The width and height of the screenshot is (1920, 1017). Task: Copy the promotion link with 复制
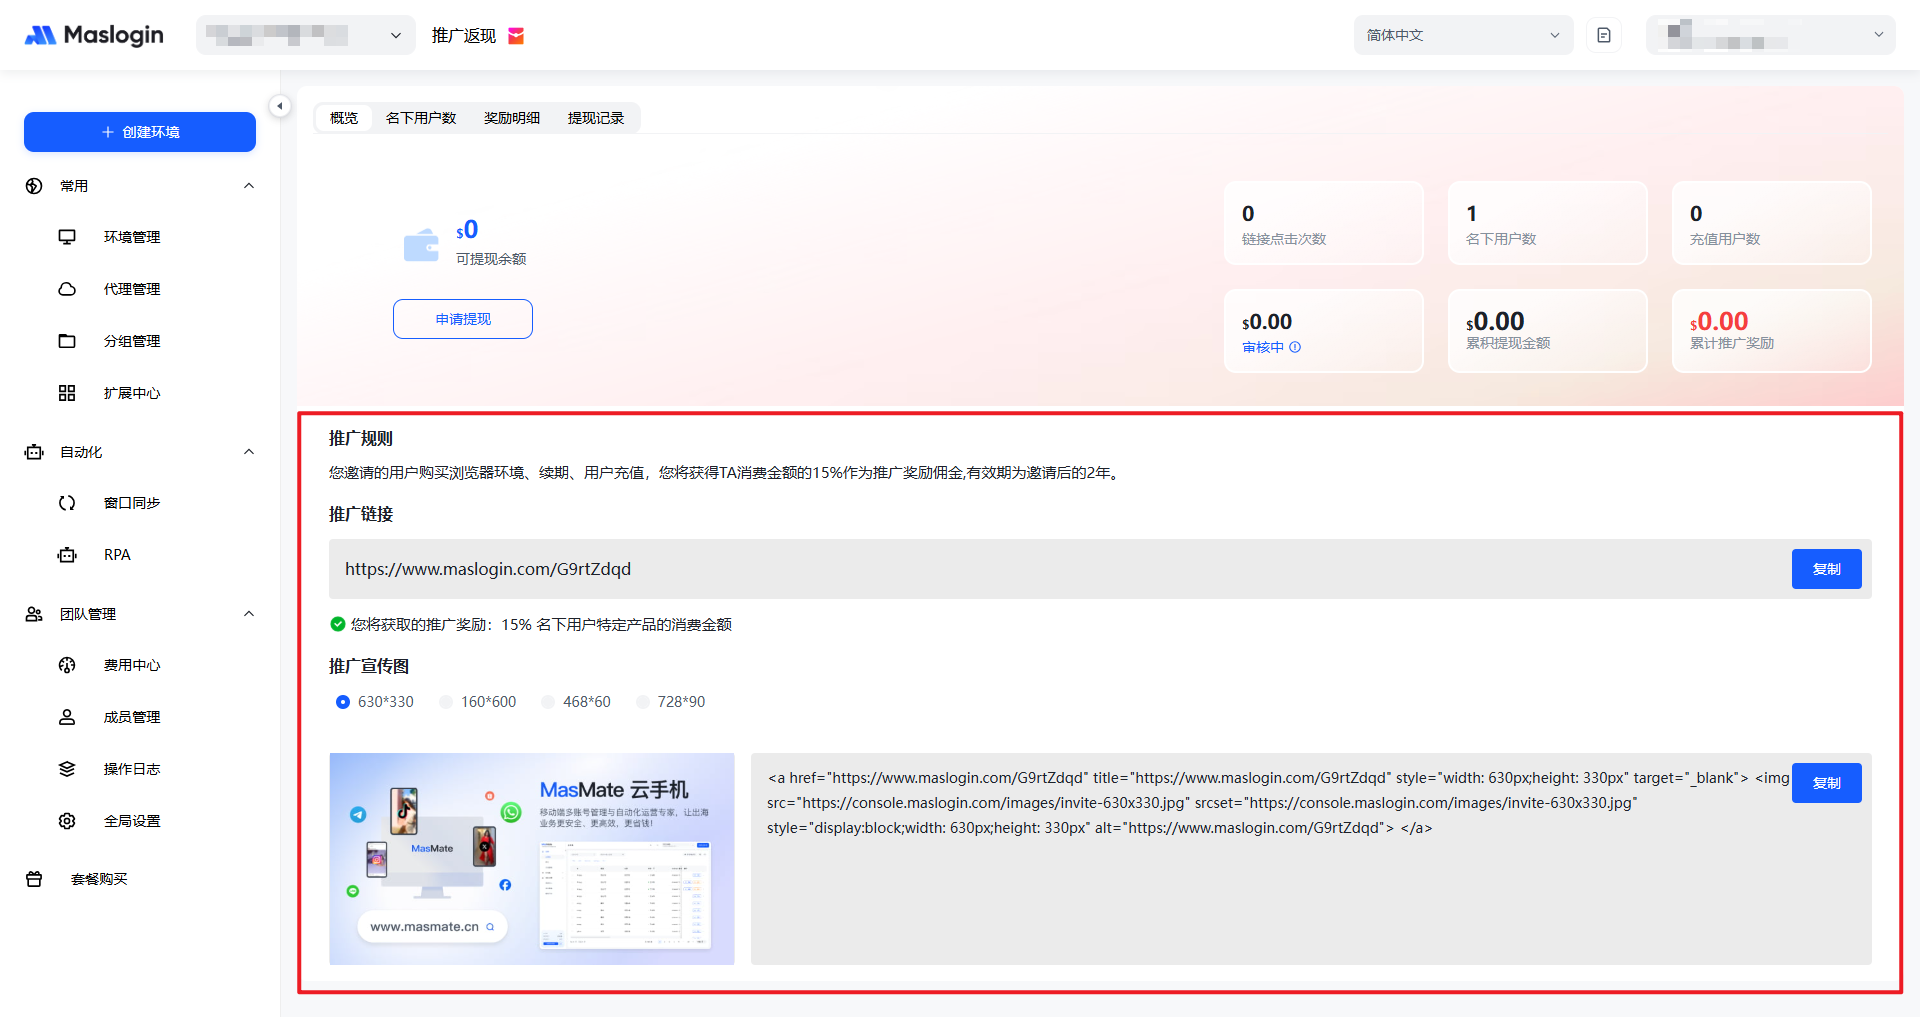point(1826,569)
